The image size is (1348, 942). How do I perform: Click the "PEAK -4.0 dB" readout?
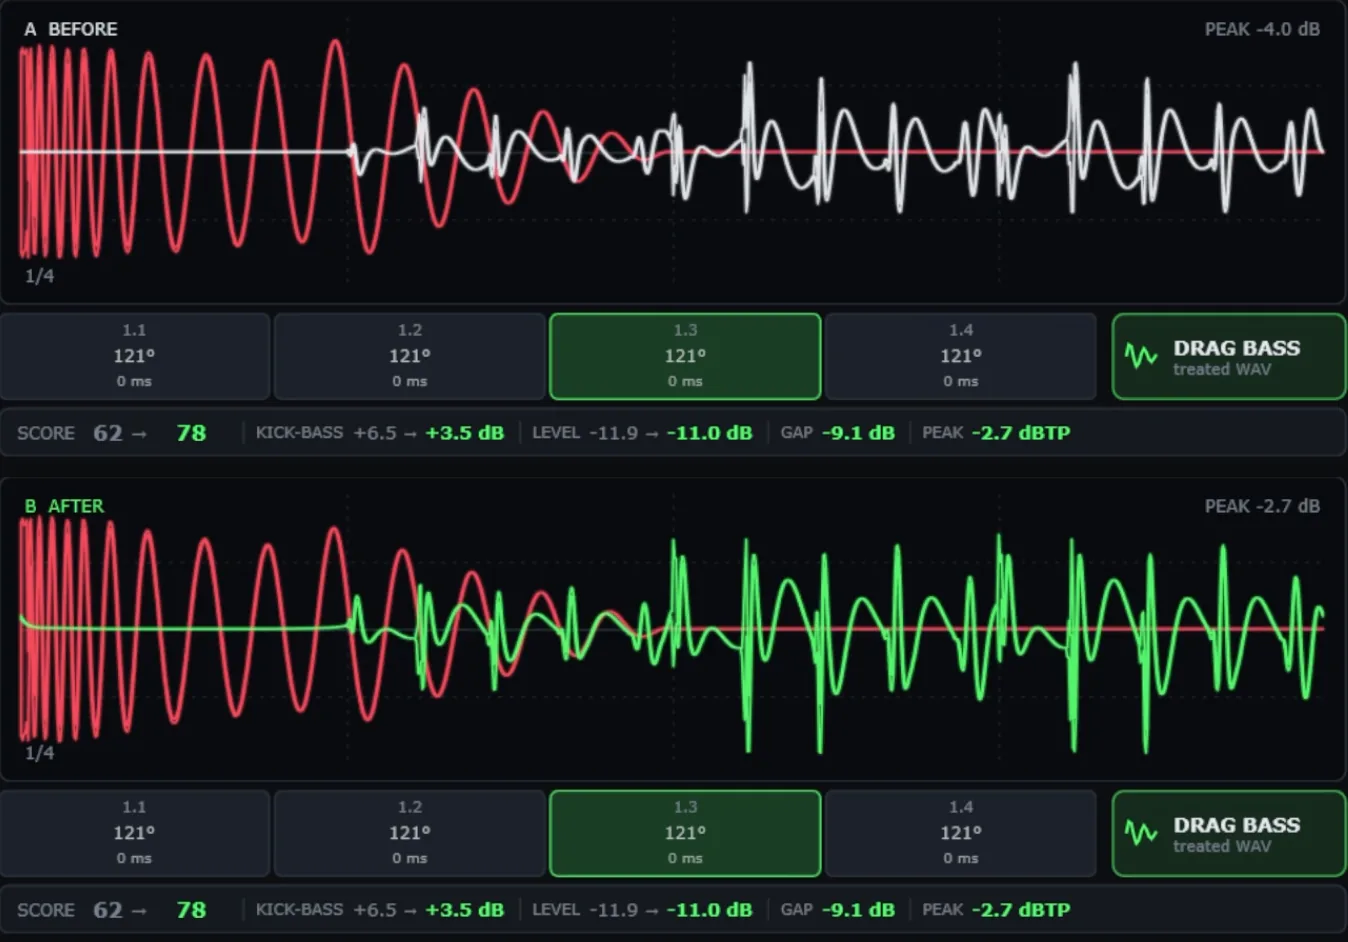tap(1262, 29)
